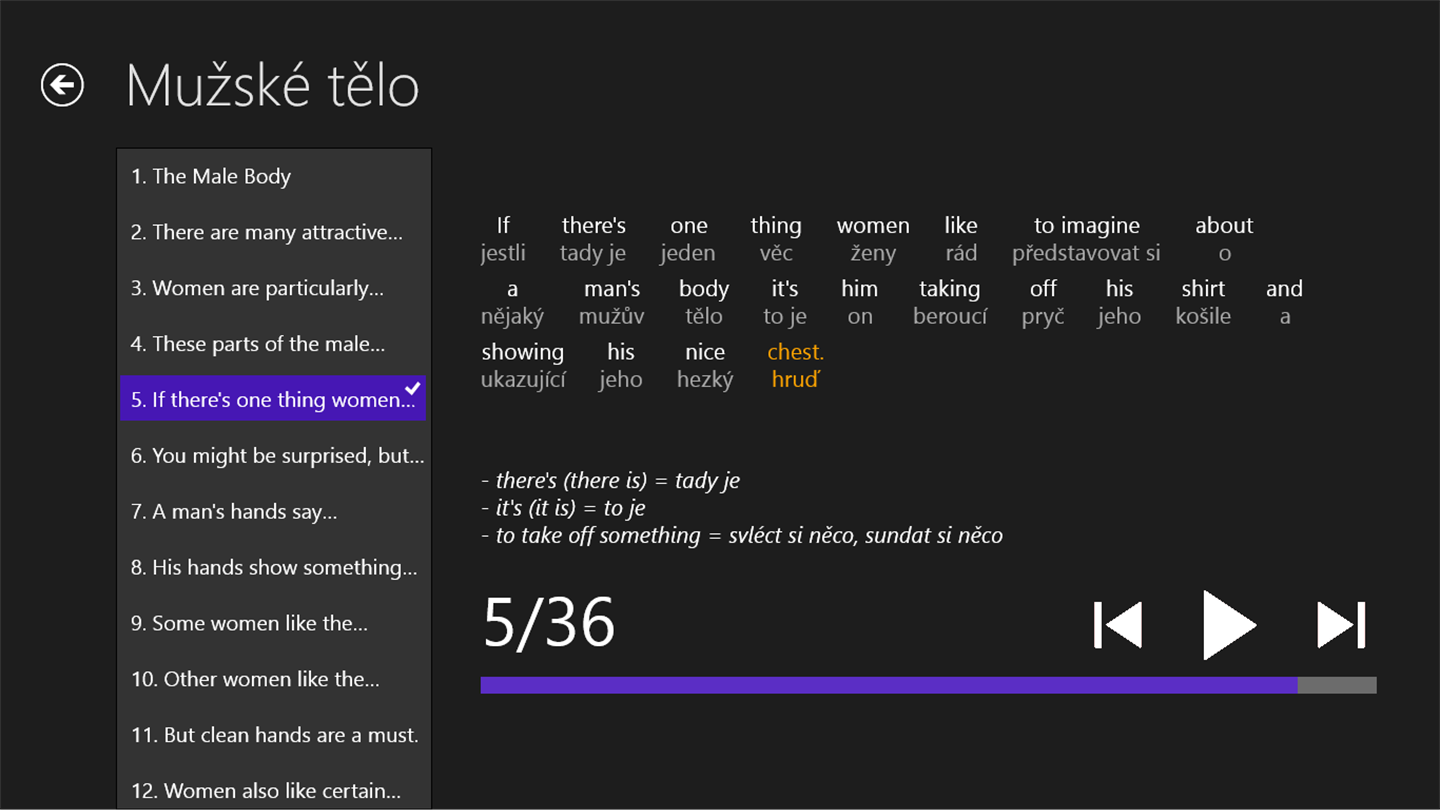Click the highlighted word 'chest.'
The width and height of the screenshot is (1440, 810).
coord(795,352)
